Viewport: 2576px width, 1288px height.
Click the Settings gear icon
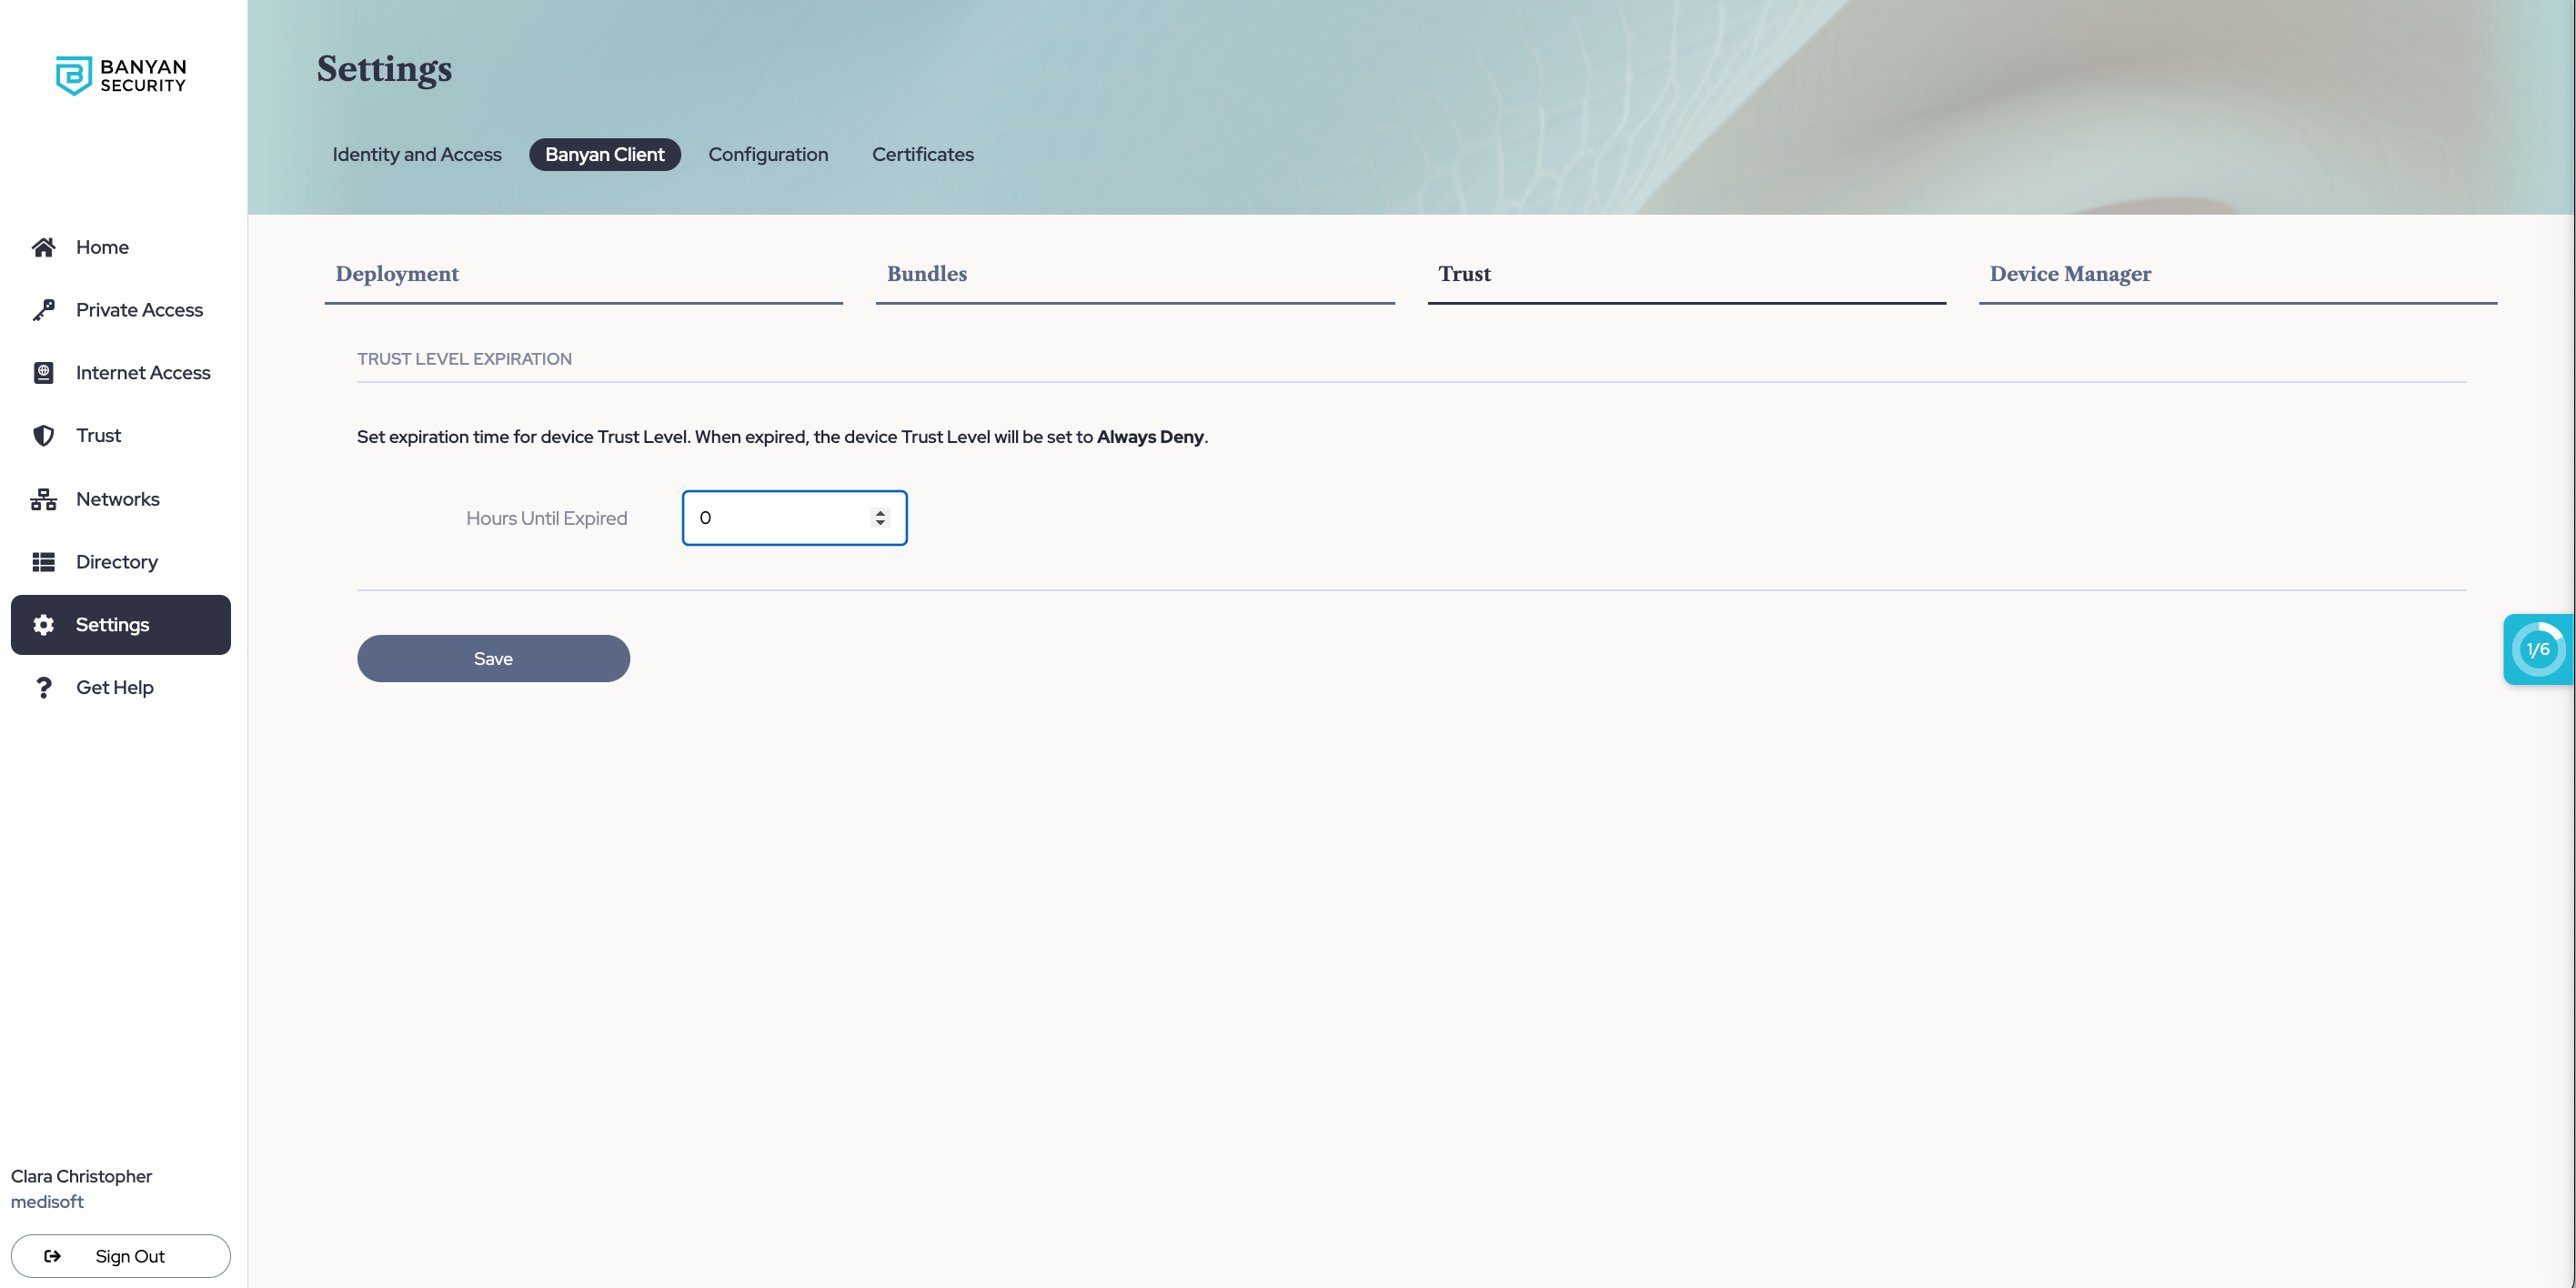[43, 625]
